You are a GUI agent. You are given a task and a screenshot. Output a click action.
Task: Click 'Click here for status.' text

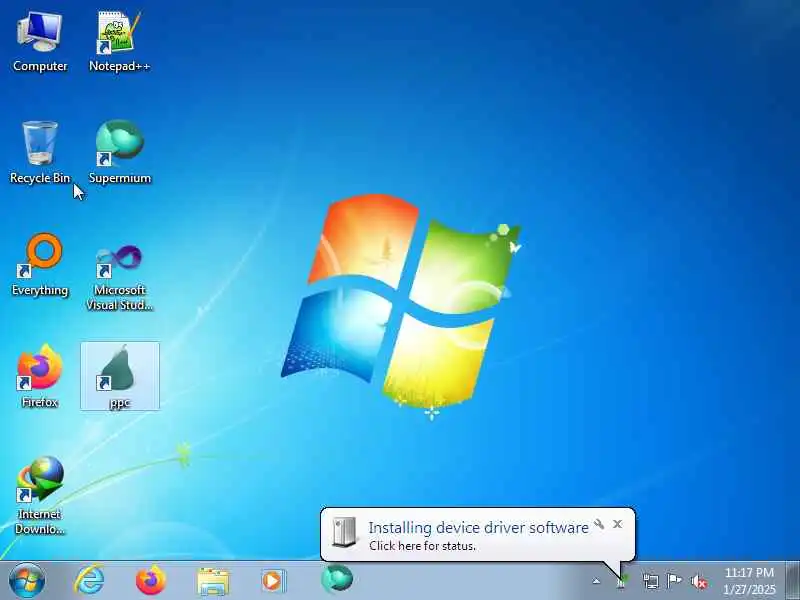(422, 546)
